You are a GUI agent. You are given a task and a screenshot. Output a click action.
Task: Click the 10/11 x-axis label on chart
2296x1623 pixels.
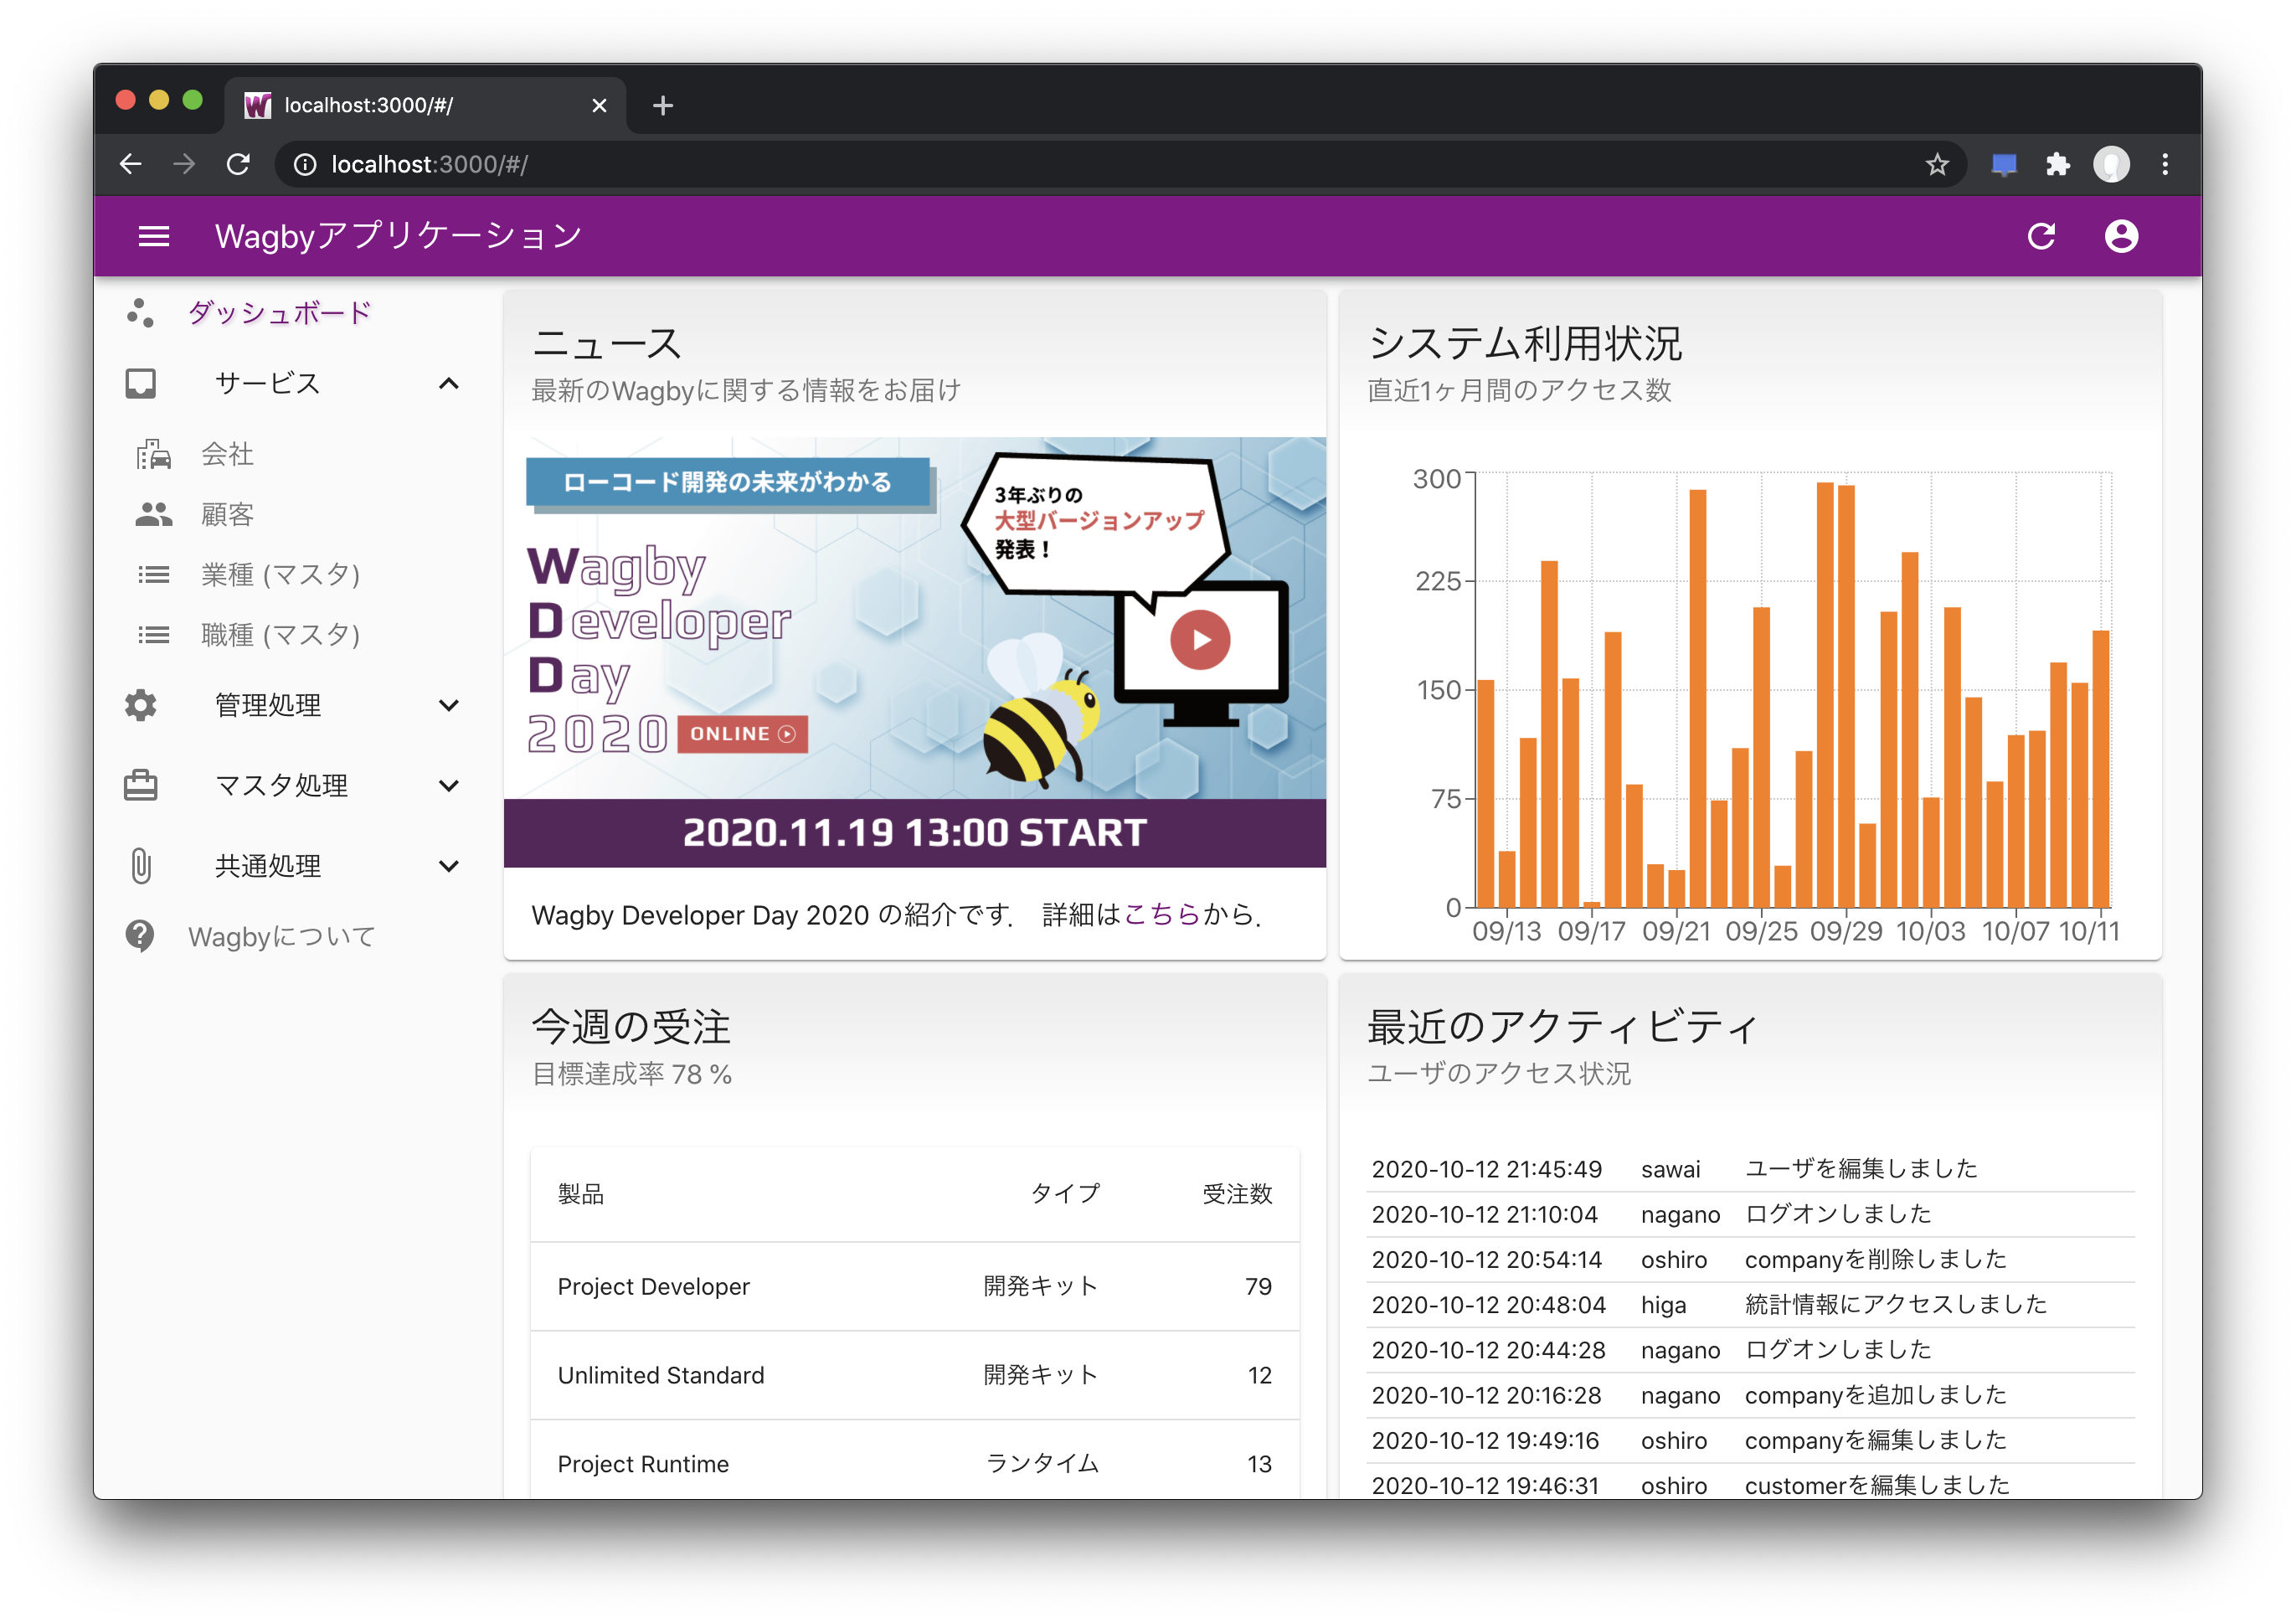pyautogui.click(x=2089, y=931)
